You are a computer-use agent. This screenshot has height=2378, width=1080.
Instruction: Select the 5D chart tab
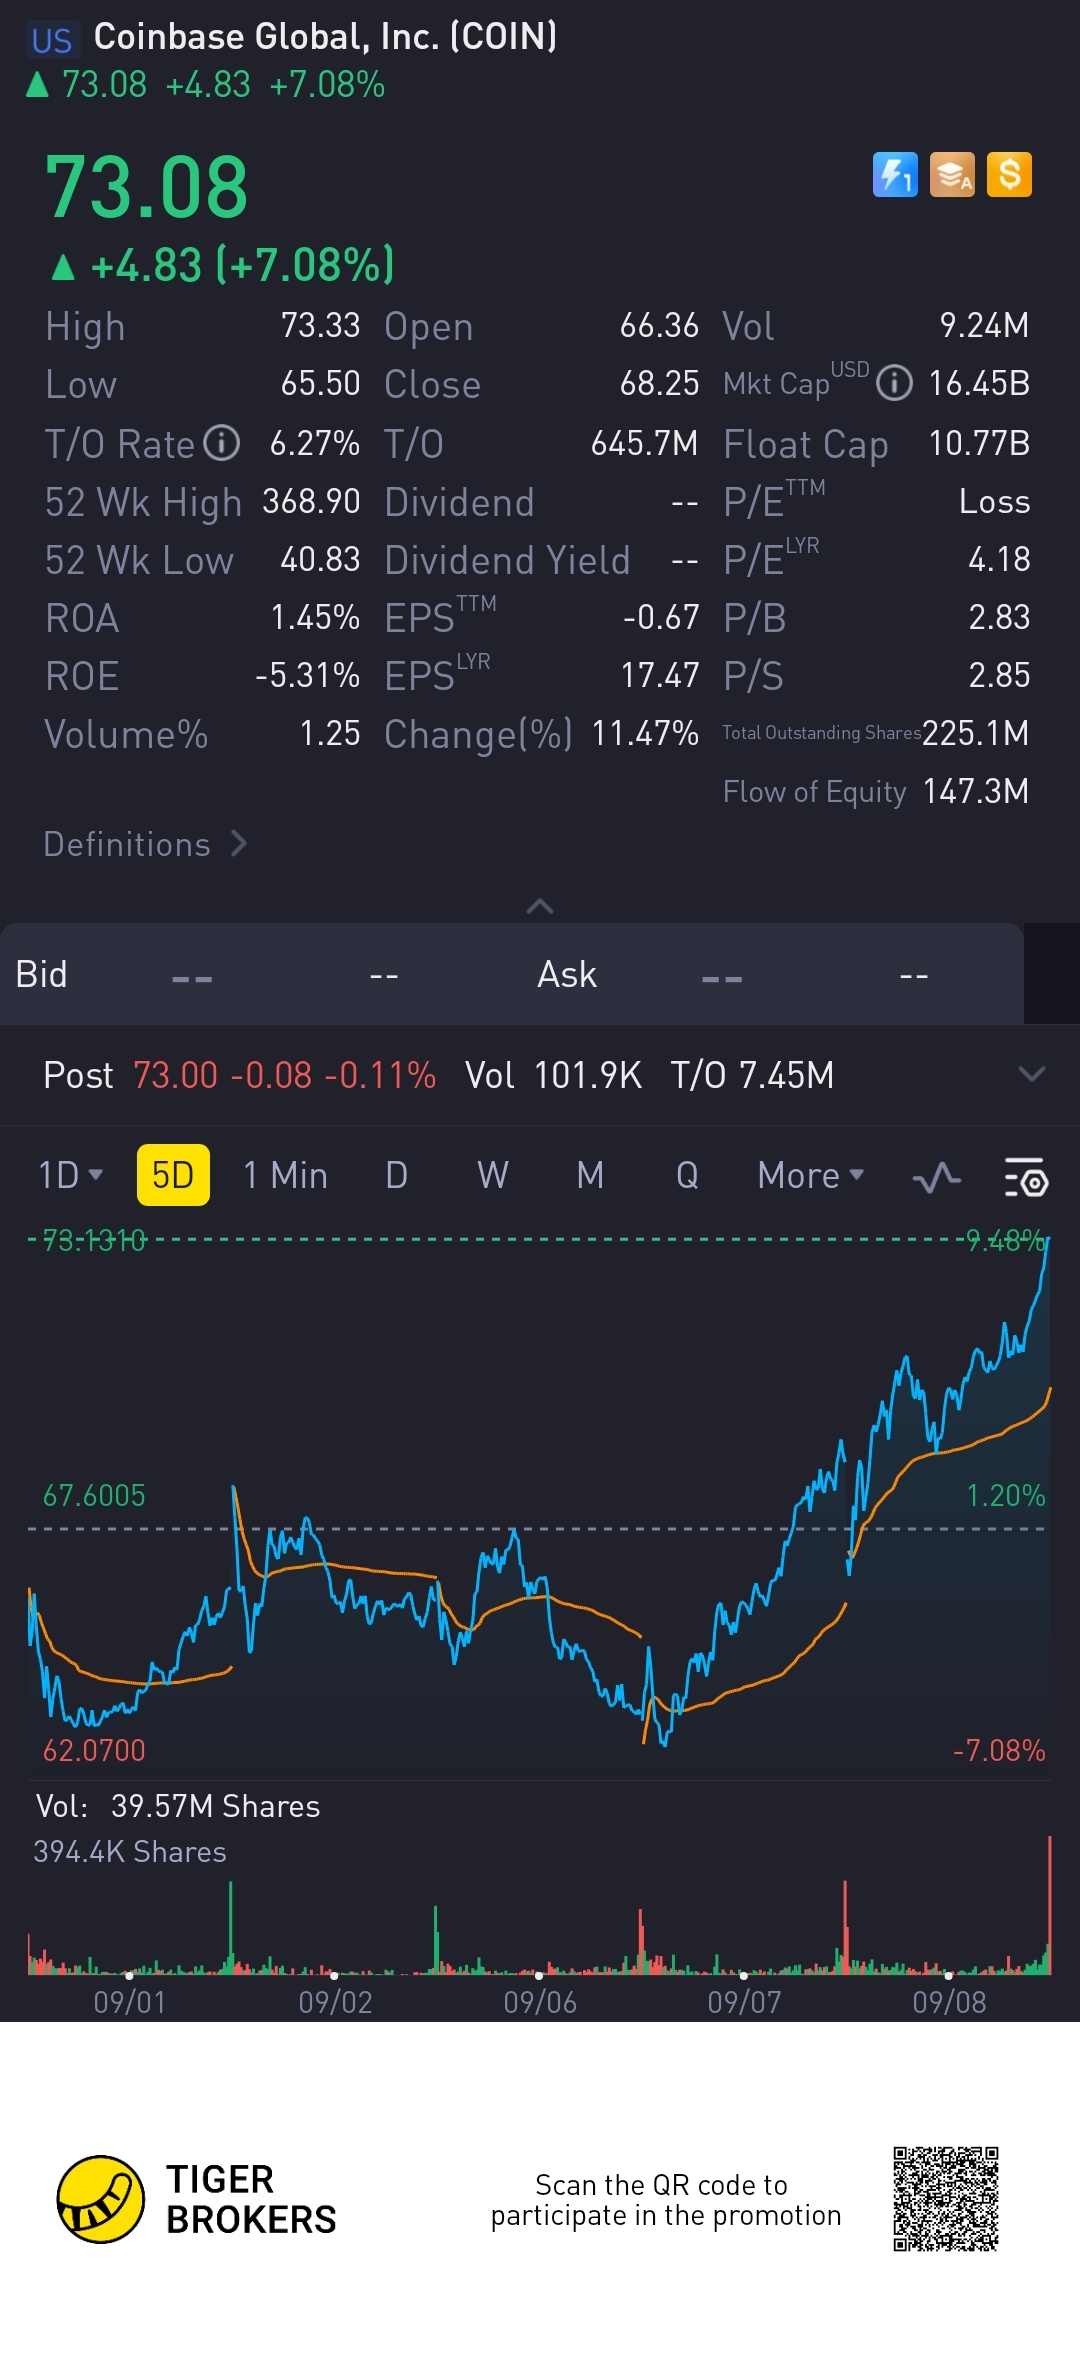173,1175
